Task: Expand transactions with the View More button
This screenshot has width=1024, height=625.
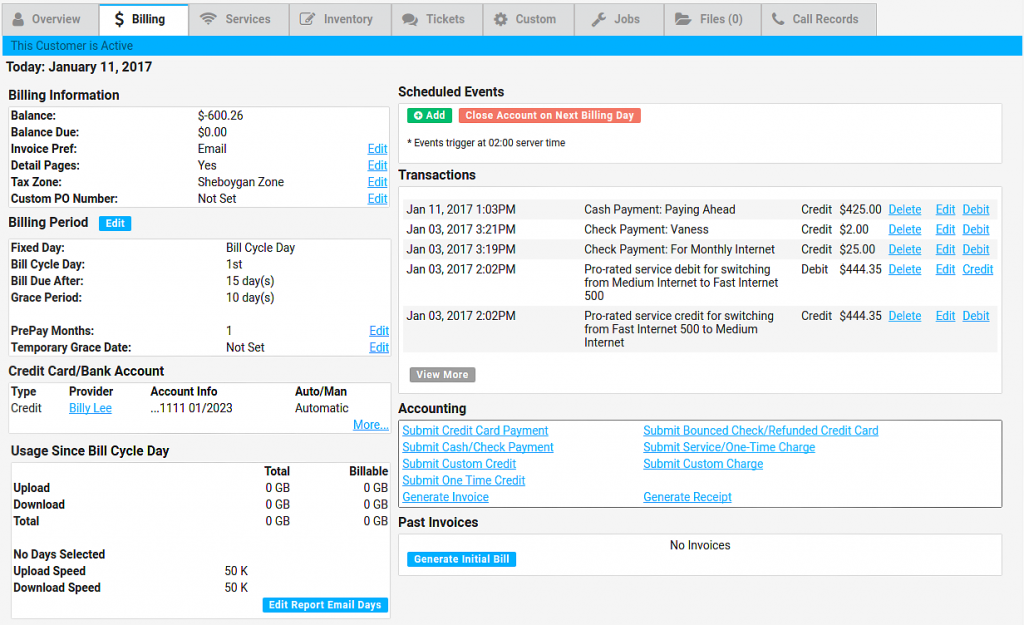Action: tap(442, 374)
